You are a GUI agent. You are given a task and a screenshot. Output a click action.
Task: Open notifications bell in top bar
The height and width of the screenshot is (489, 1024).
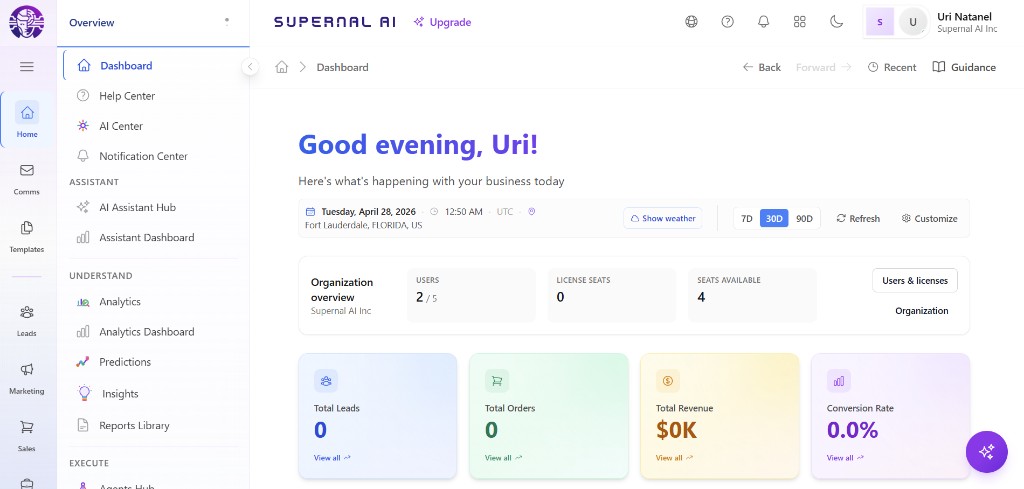coord(763,22)
